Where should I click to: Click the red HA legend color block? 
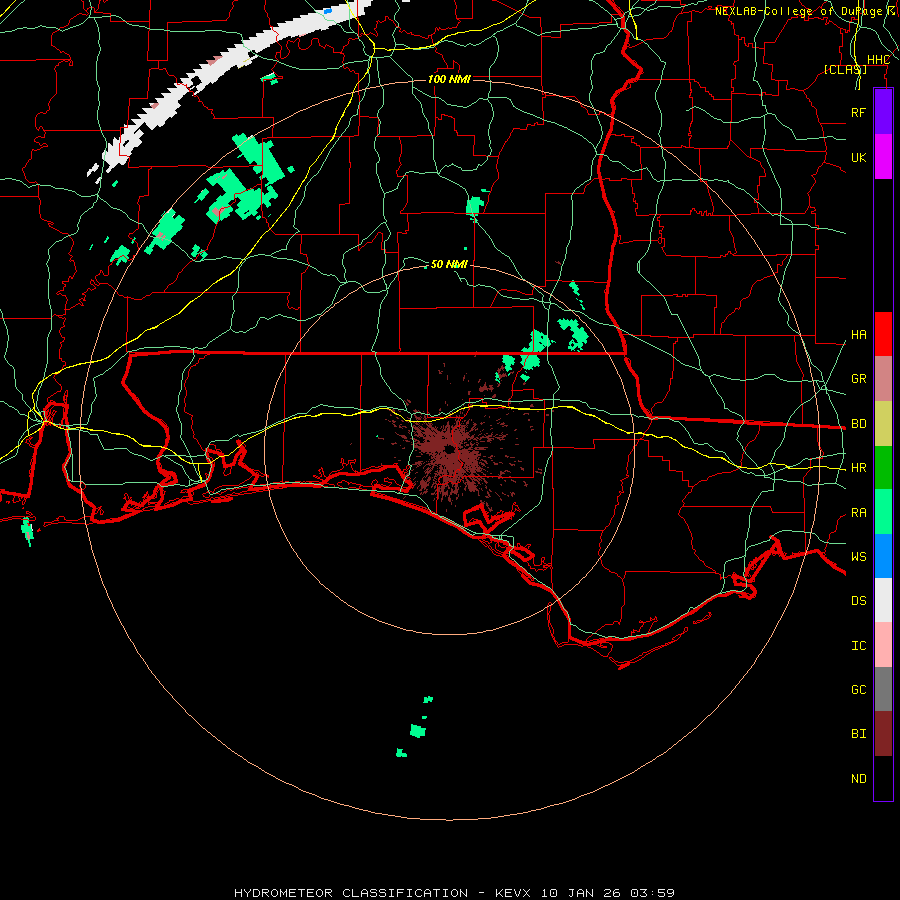(883, 334)
